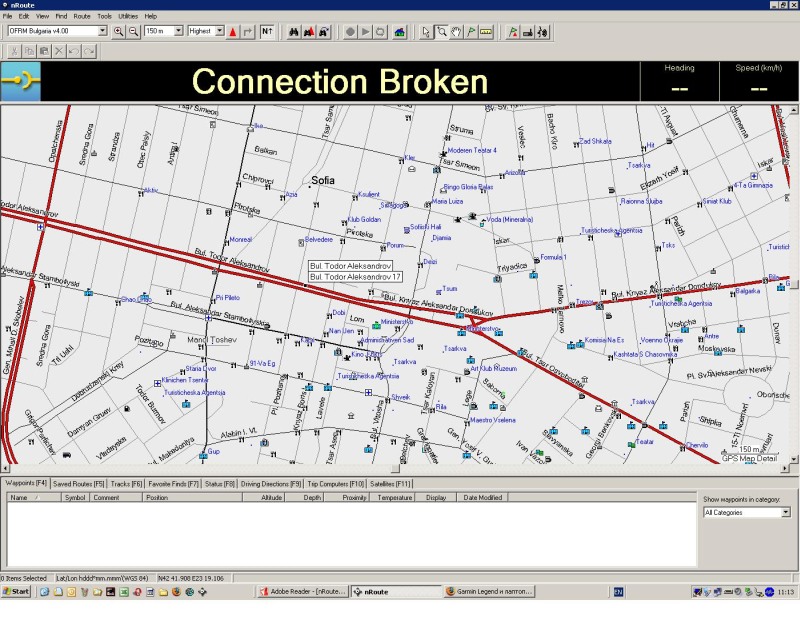The width and height of the screenshot is (800, 636).
Task: Open the OFRM Bulgaria v4.00 map dropdown
Action: coord(102,31)
